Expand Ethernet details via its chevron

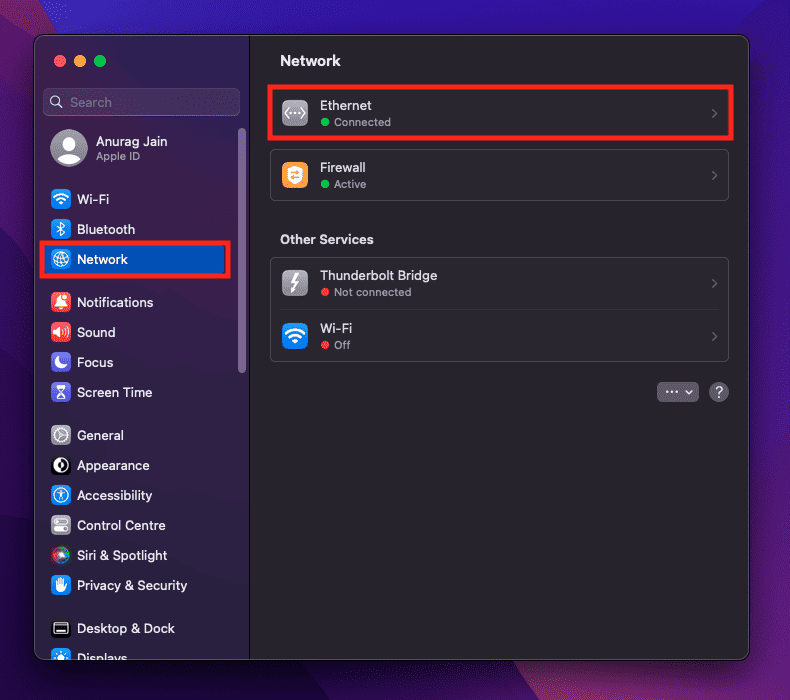(714, 113)
